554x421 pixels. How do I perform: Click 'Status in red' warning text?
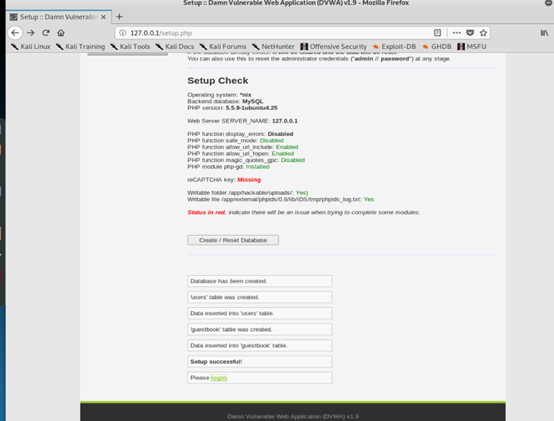tap(206, 212)
